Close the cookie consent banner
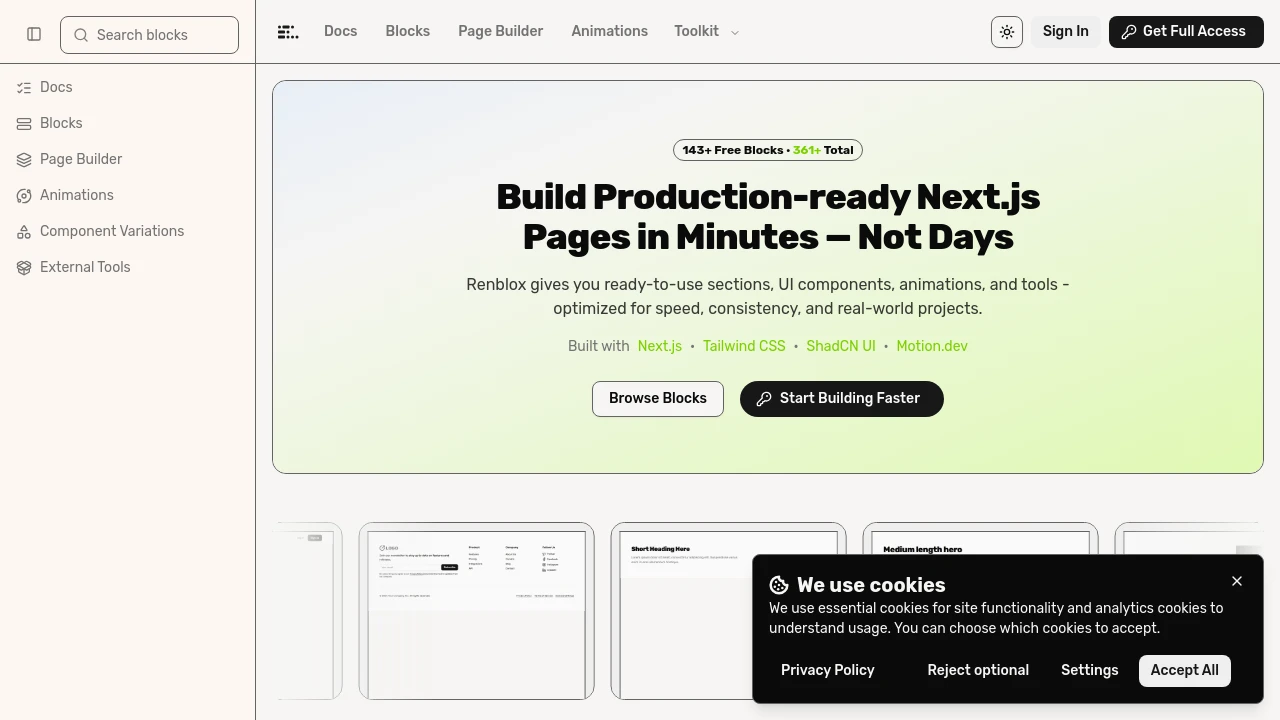The width and height of the screenshot is (1280, 720). tap(1237, 581)
